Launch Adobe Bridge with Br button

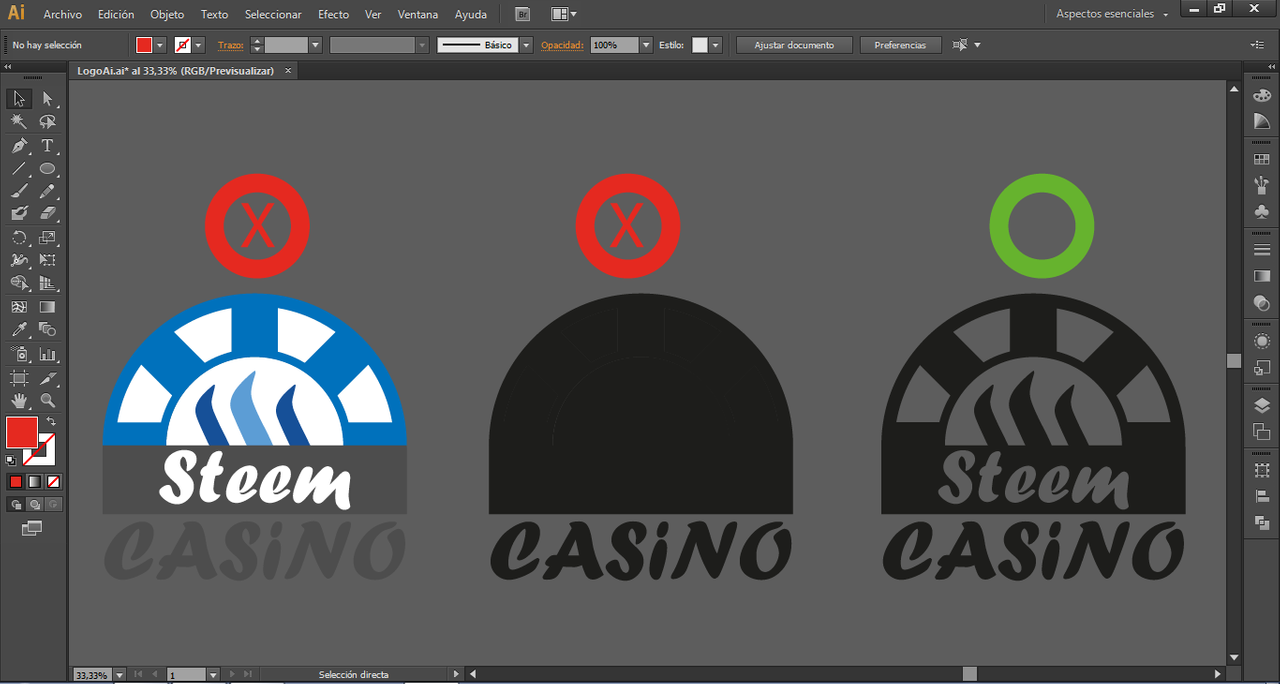pos(523,14)
